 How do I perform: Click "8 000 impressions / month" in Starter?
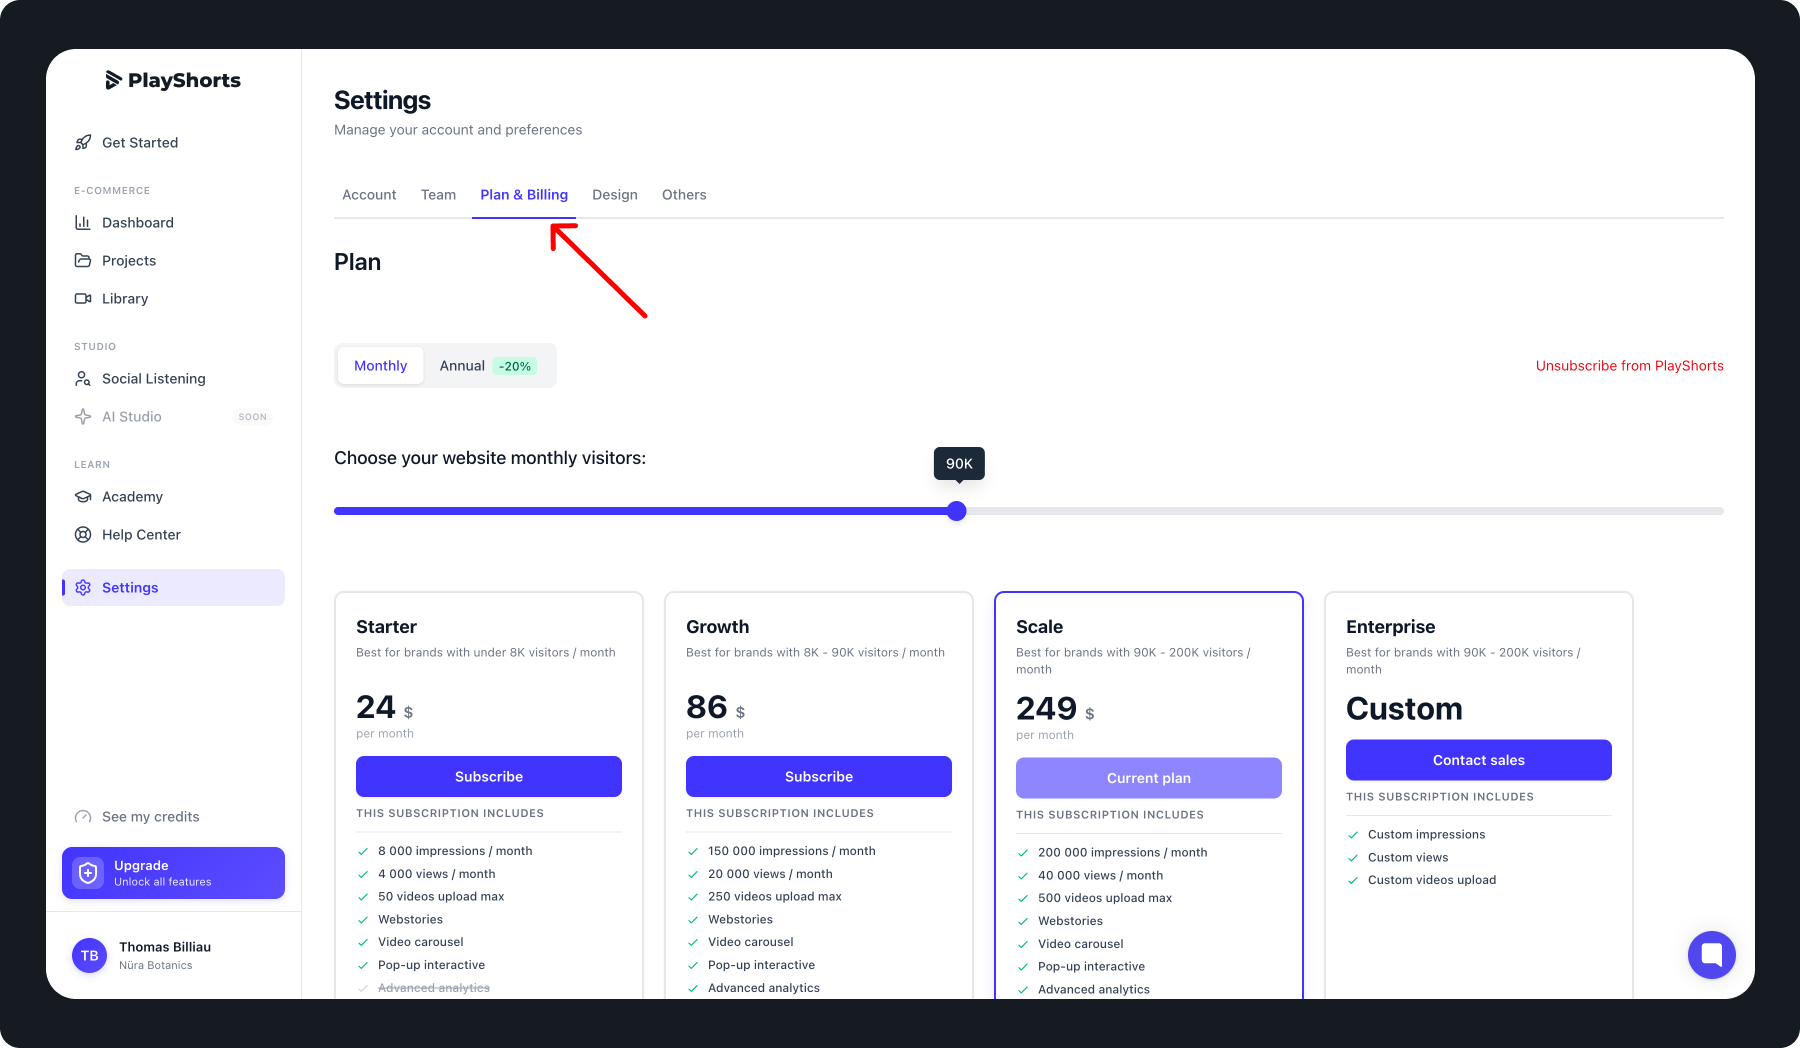[455, 851]
